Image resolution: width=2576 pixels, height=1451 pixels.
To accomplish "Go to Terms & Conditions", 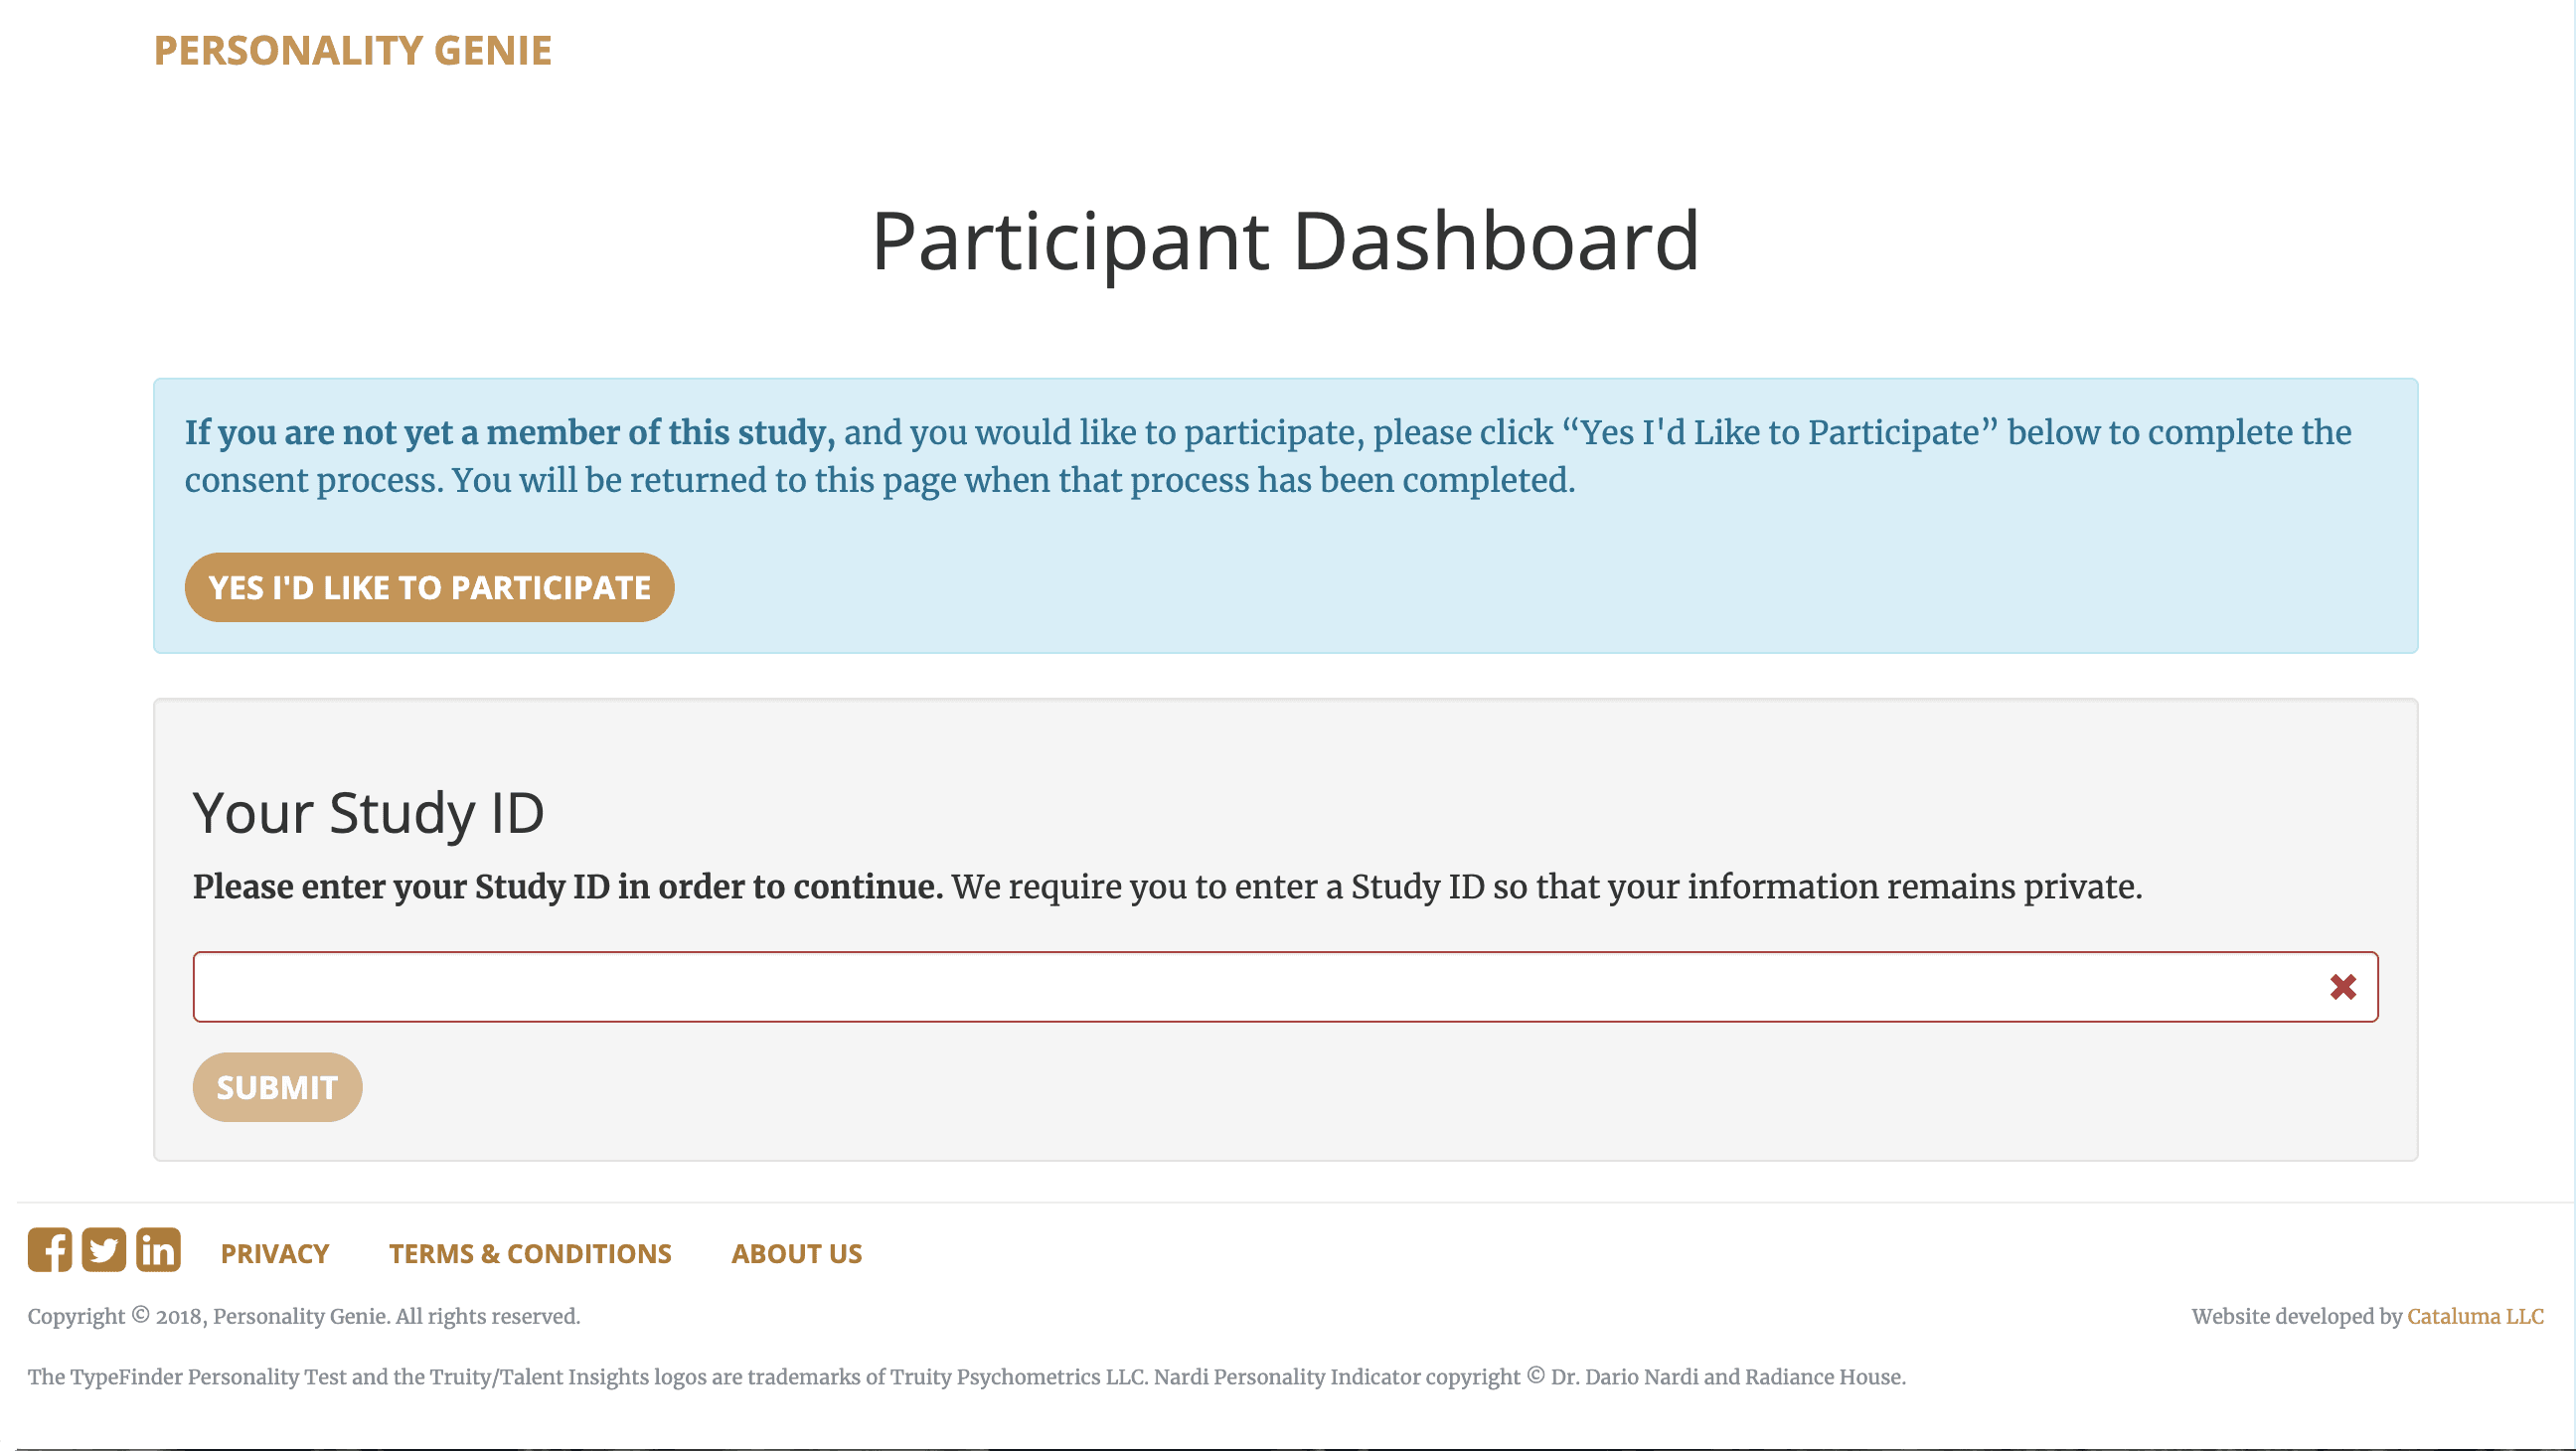I will click(x=530, y=1254).
